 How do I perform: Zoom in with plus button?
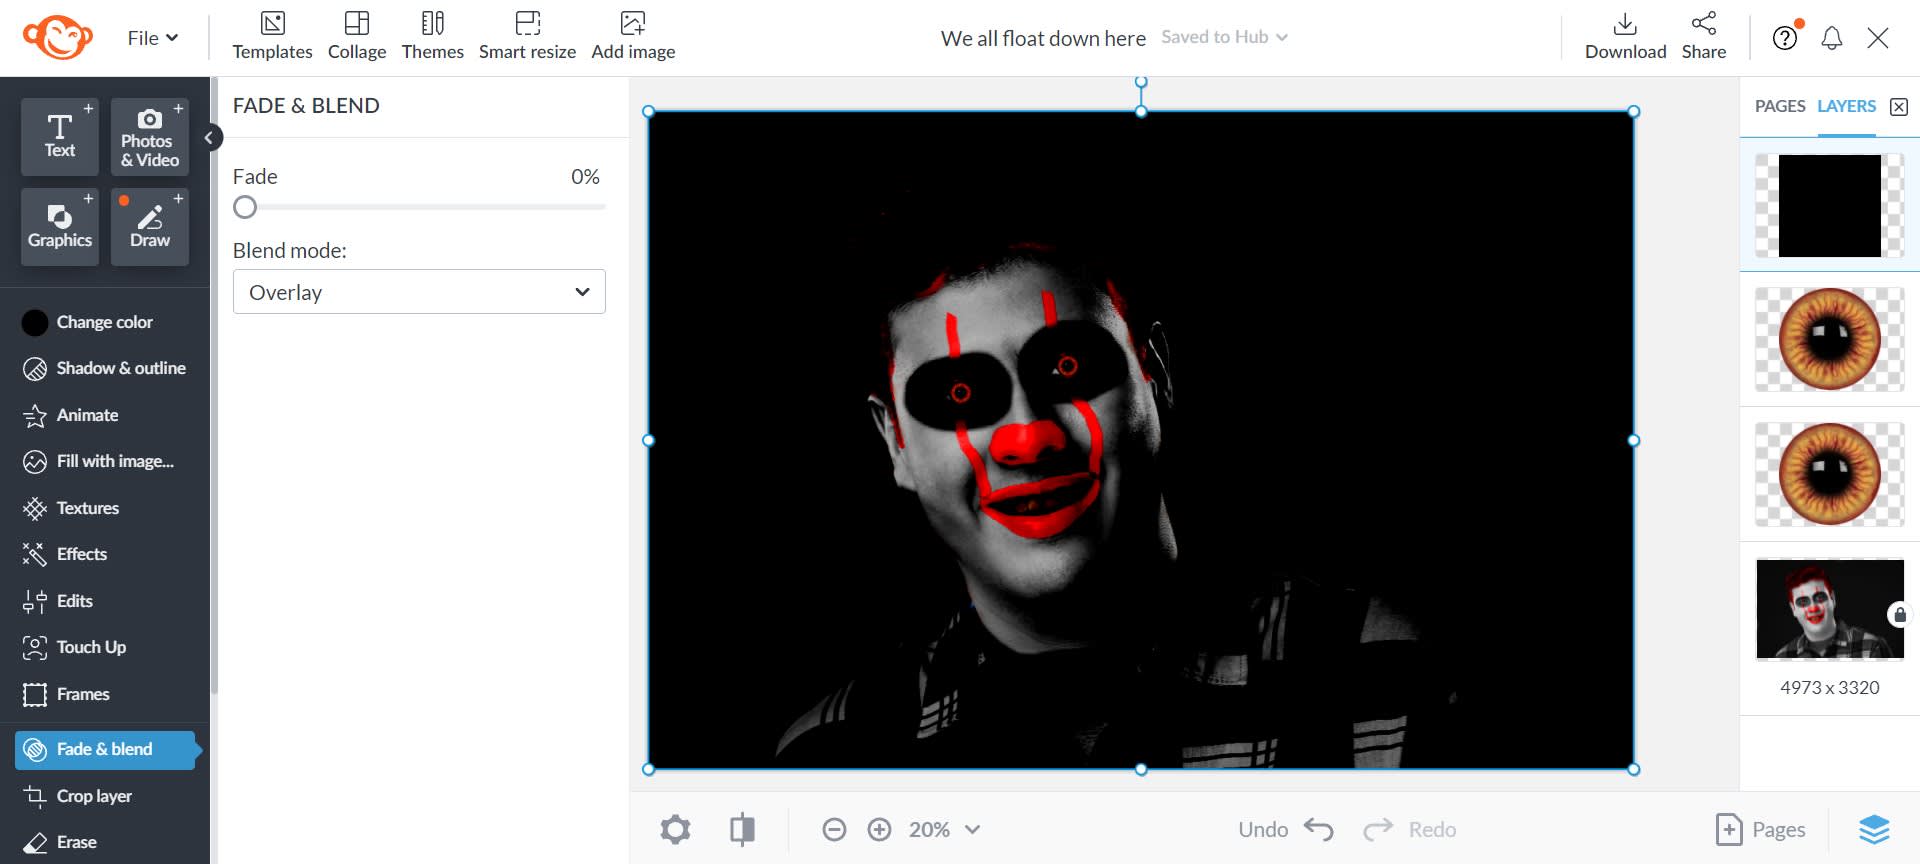point(879,829)
